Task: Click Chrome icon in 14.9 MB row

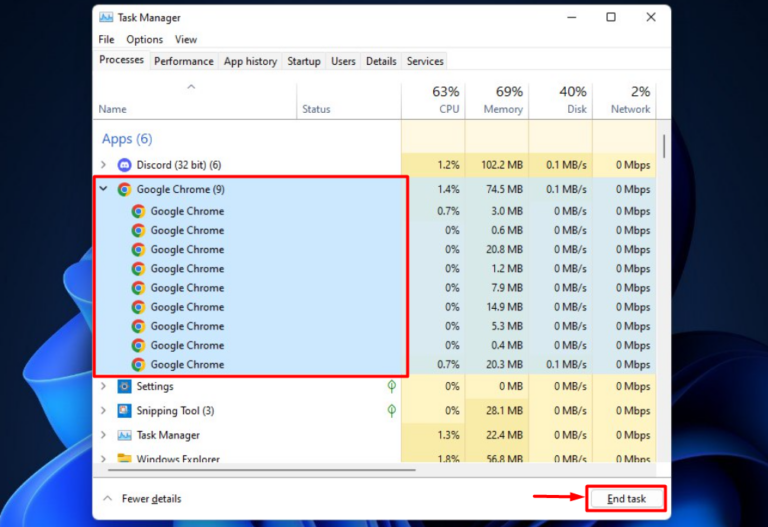Action: pyautogui.click(x=139, y=307)
